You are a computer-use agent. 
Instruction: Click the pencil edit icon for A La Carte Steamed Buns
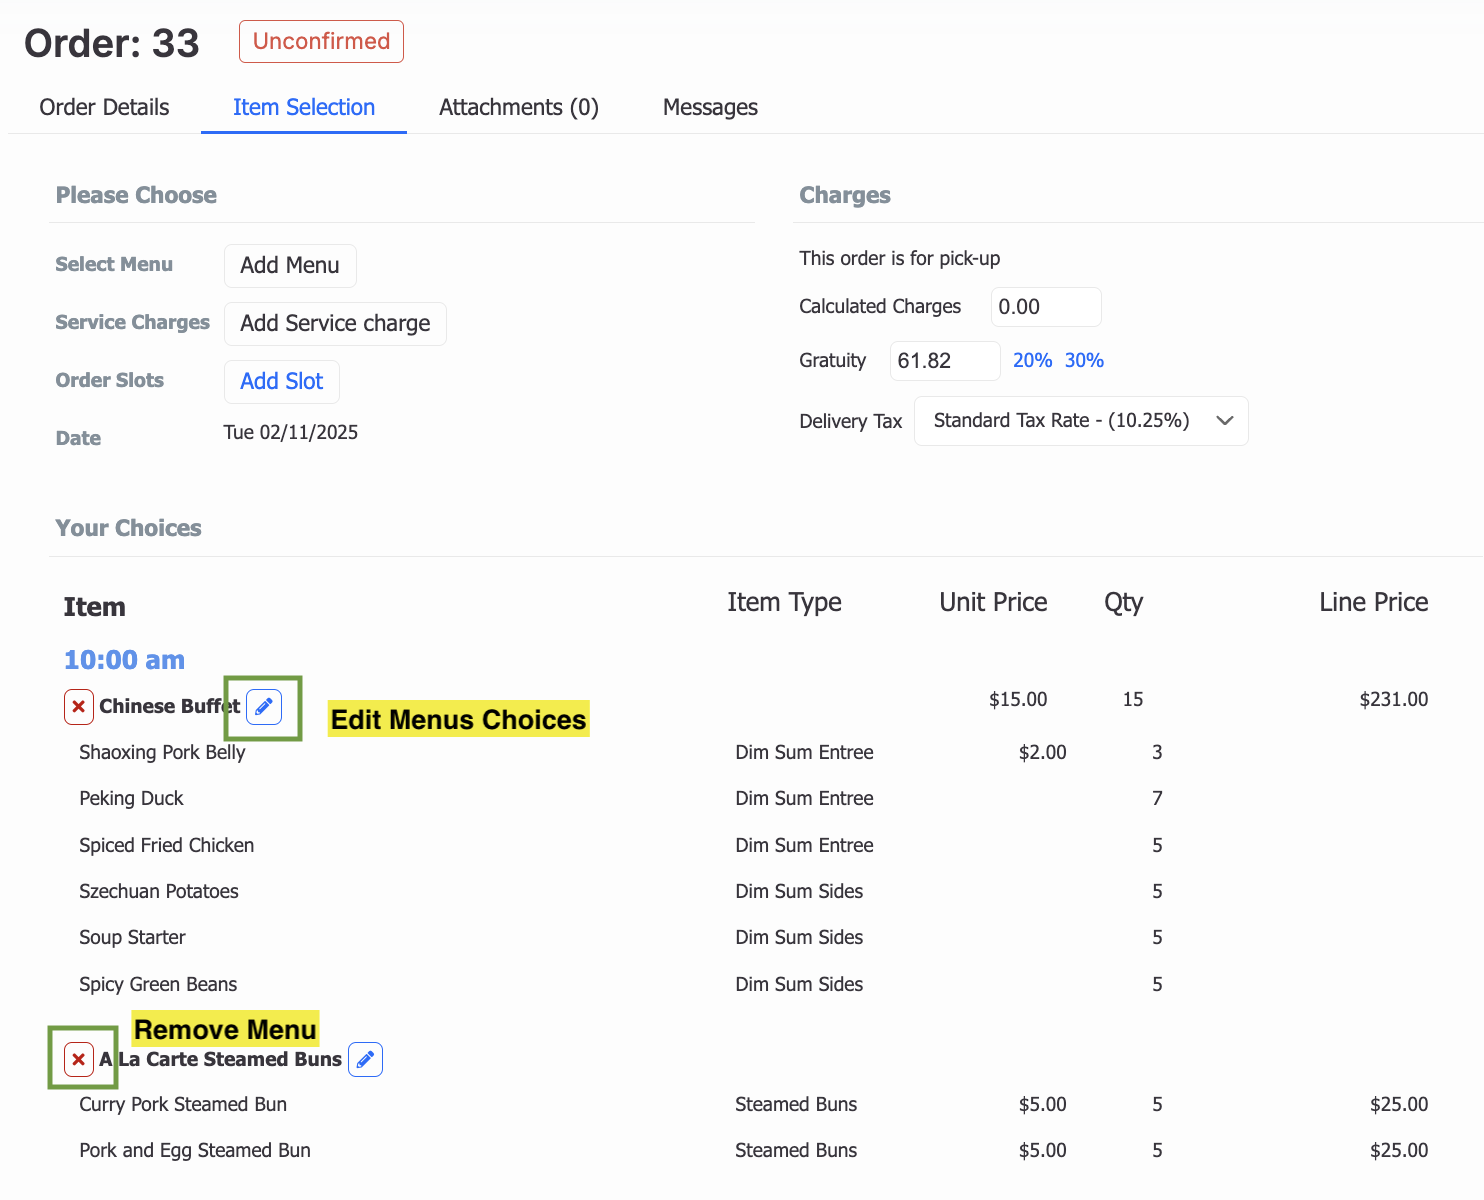coord(366,1060)
